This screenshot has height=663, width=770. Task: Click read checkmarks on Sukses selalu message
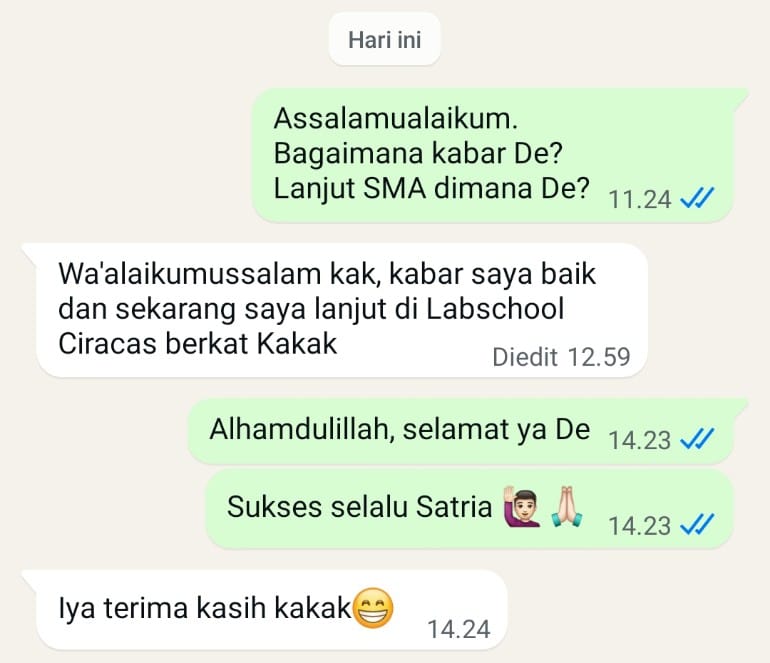click(x=697, y=525)
